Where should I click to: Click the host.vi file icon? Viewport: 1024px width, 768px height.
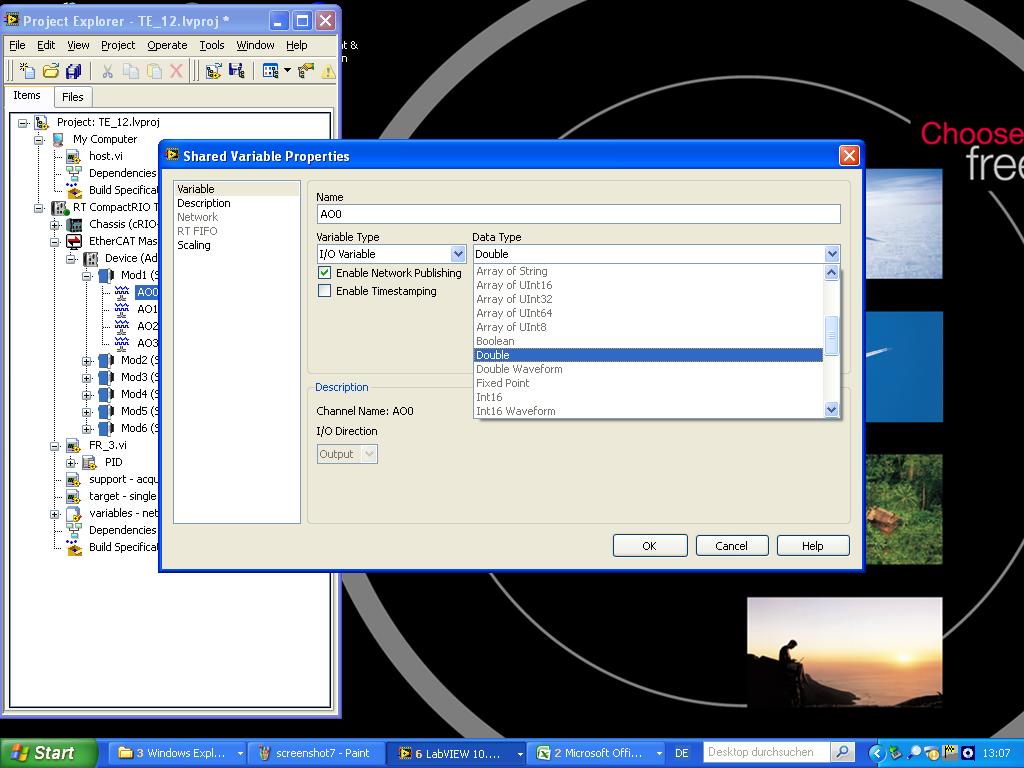(x=73, y=157)
